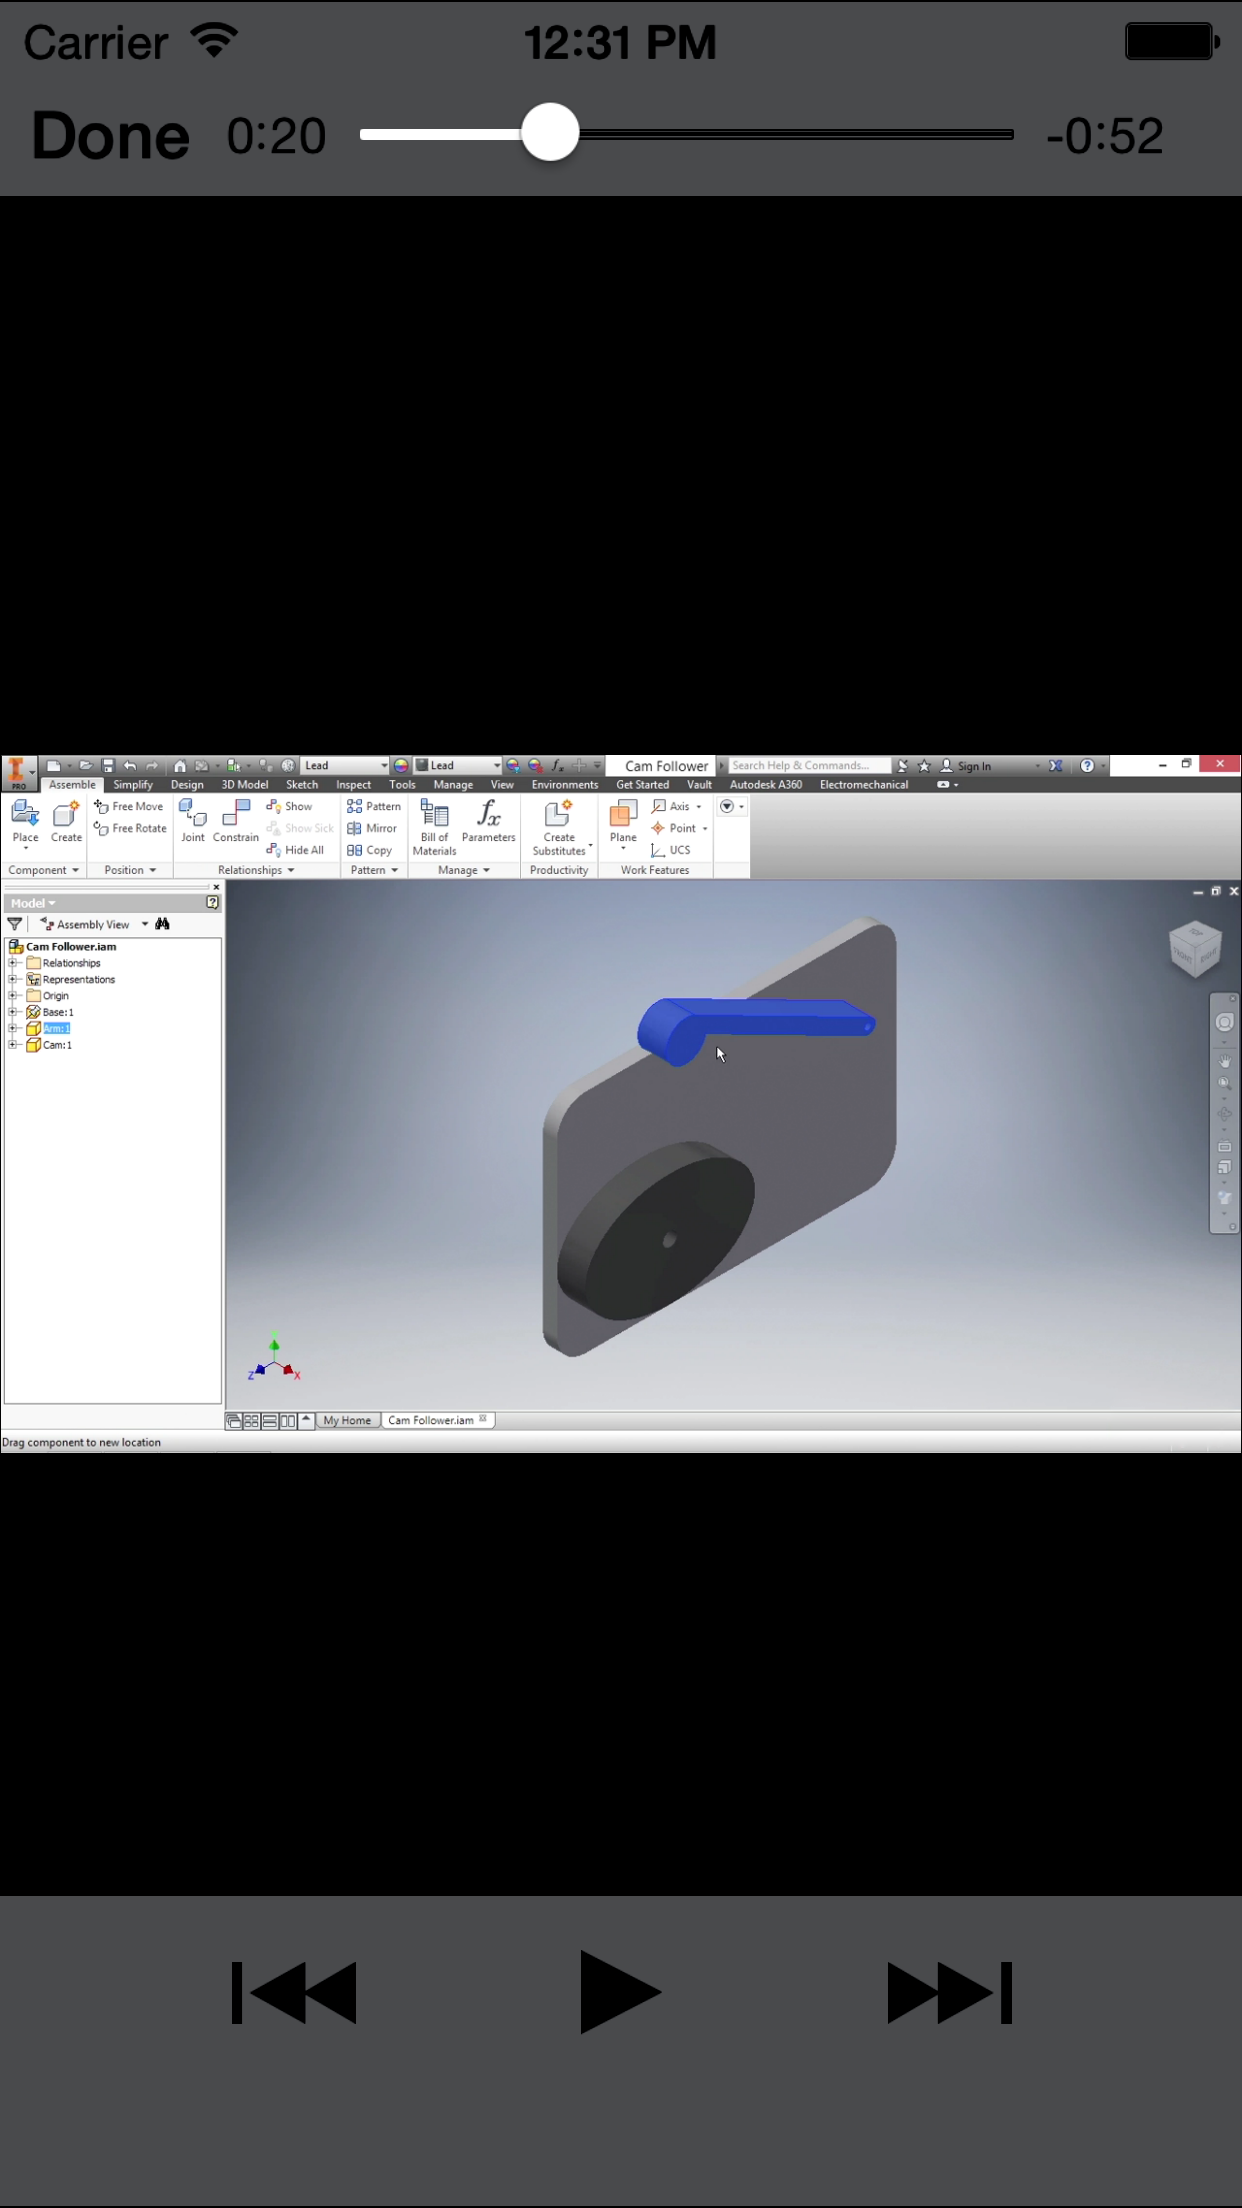The height and width of the screenshot is (2208, 1242).
Task: Switch to the Assemble ribbon tab
Action: tap(72, 785)
